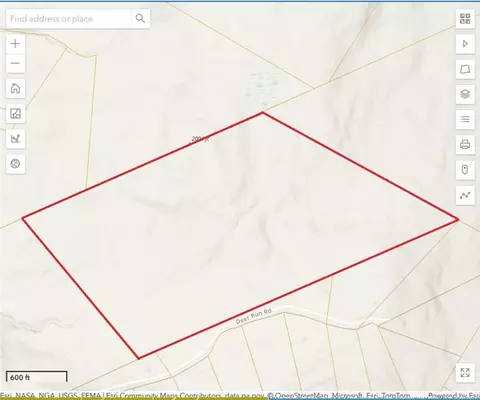Open the Layers list panel

click(465, 94)
